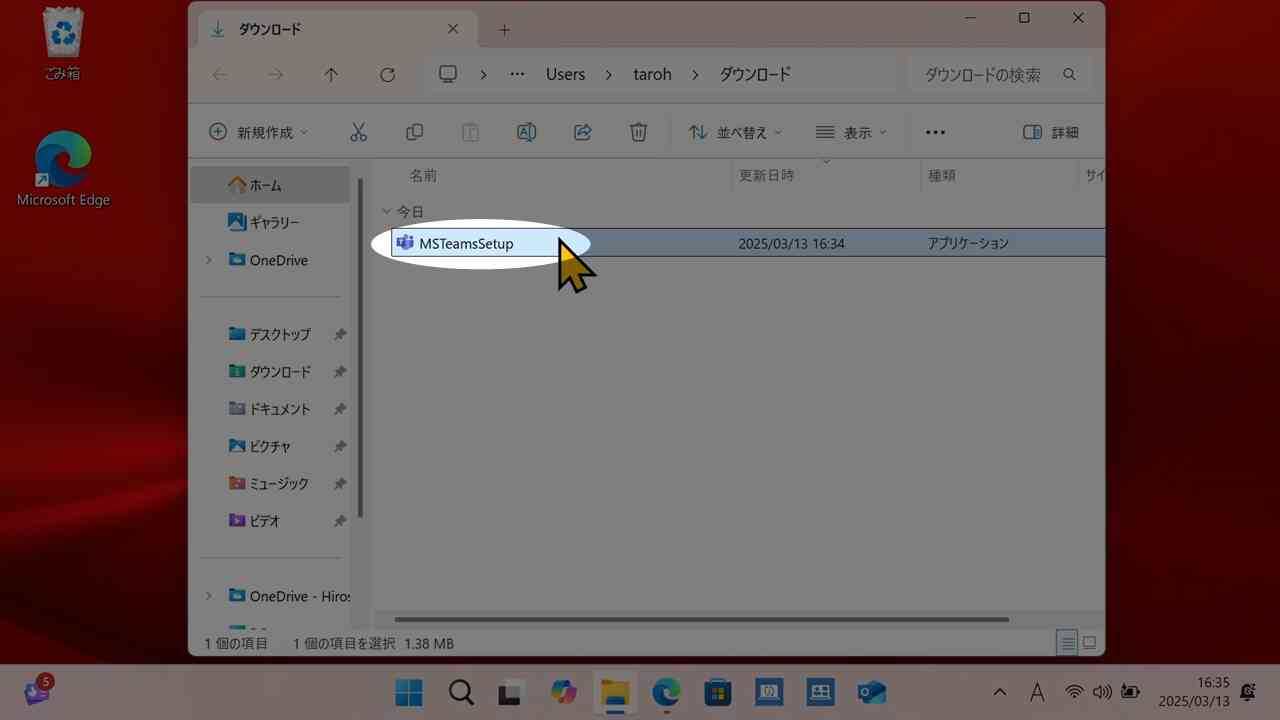Screen dimensions: 1280x720
Task: Expand the OneDrive - Hiros tree node
Action: point(208,596)
